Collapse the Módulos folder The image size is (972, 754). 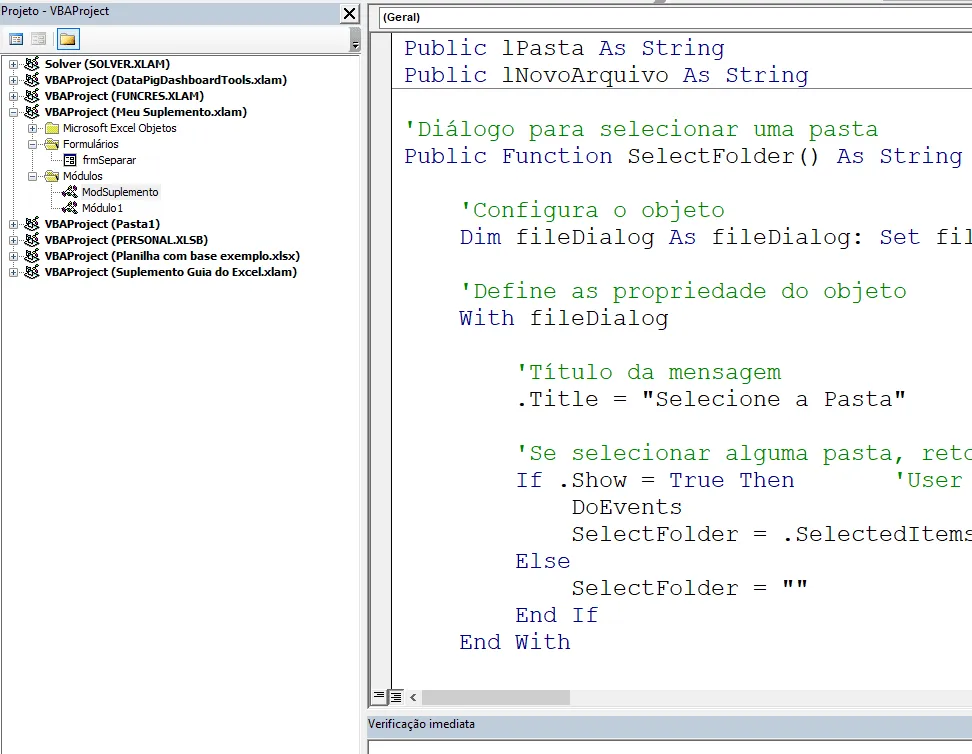coord(32,176)
